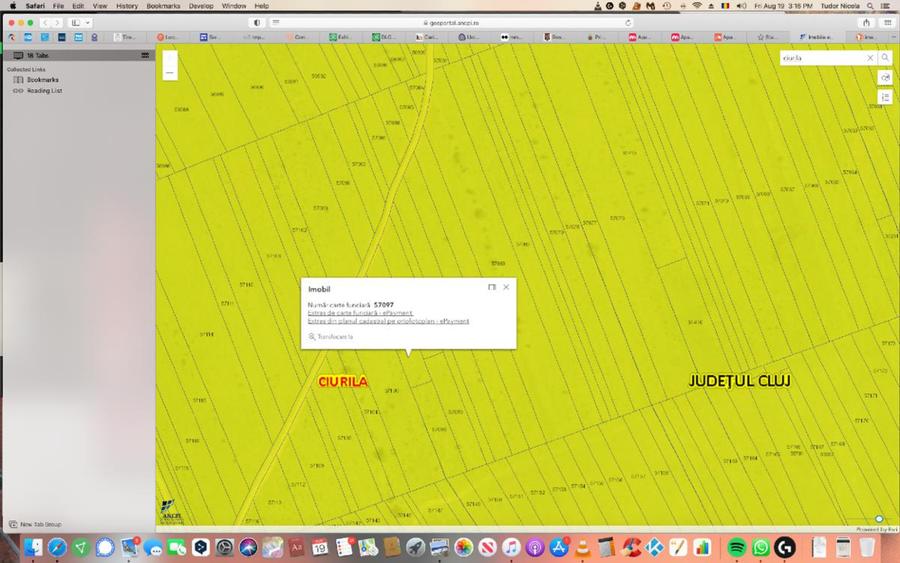Image resolution: width=900 pixels, height=563 pixels.
Task: Open the Develop menu
Action: pyautogui.click(x=201, y=6)
